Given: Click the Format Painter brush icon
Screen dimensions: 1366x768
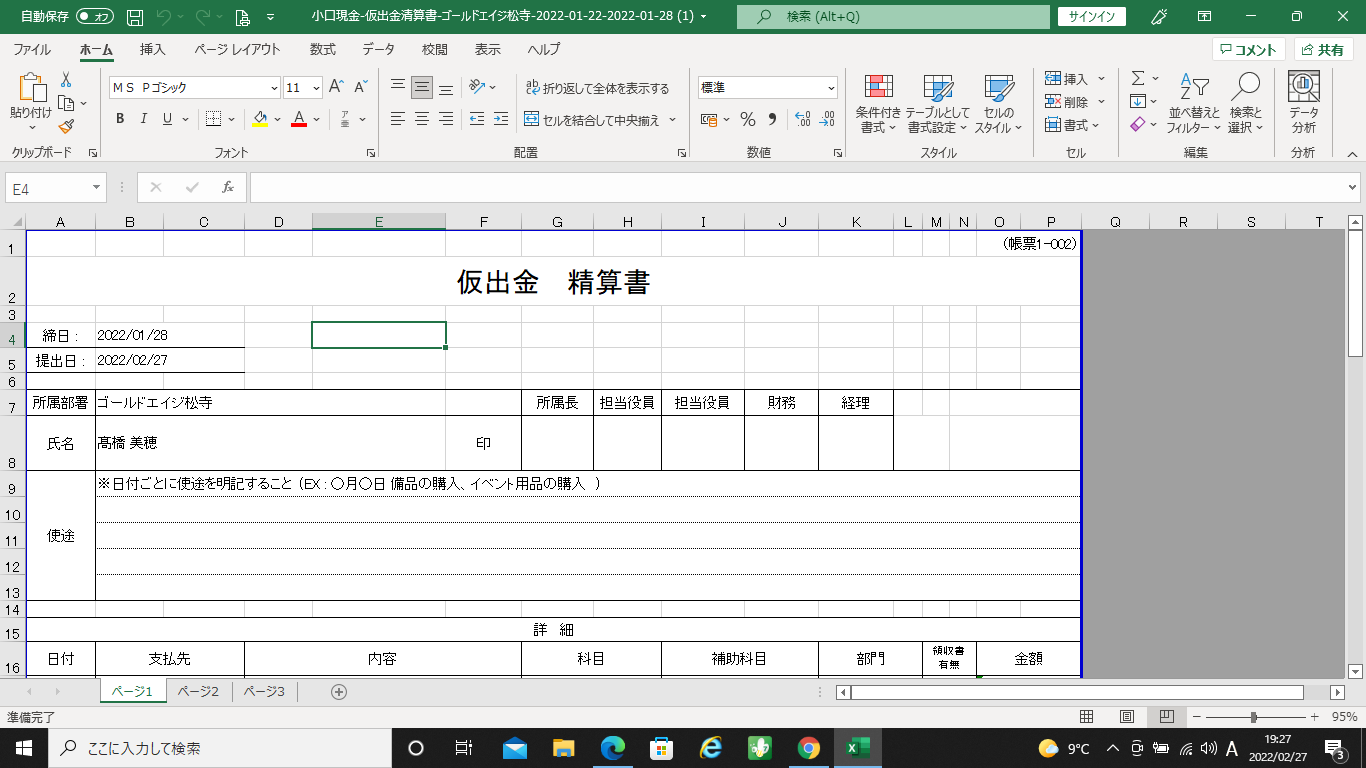Looking at the screenshot, I should (x=66, y=127).
